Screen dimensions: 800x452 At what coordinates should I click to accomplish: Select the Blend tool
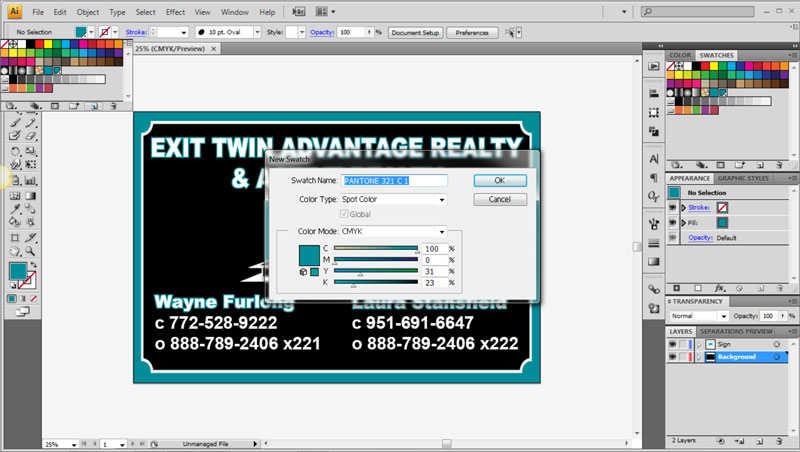(31, 209)
